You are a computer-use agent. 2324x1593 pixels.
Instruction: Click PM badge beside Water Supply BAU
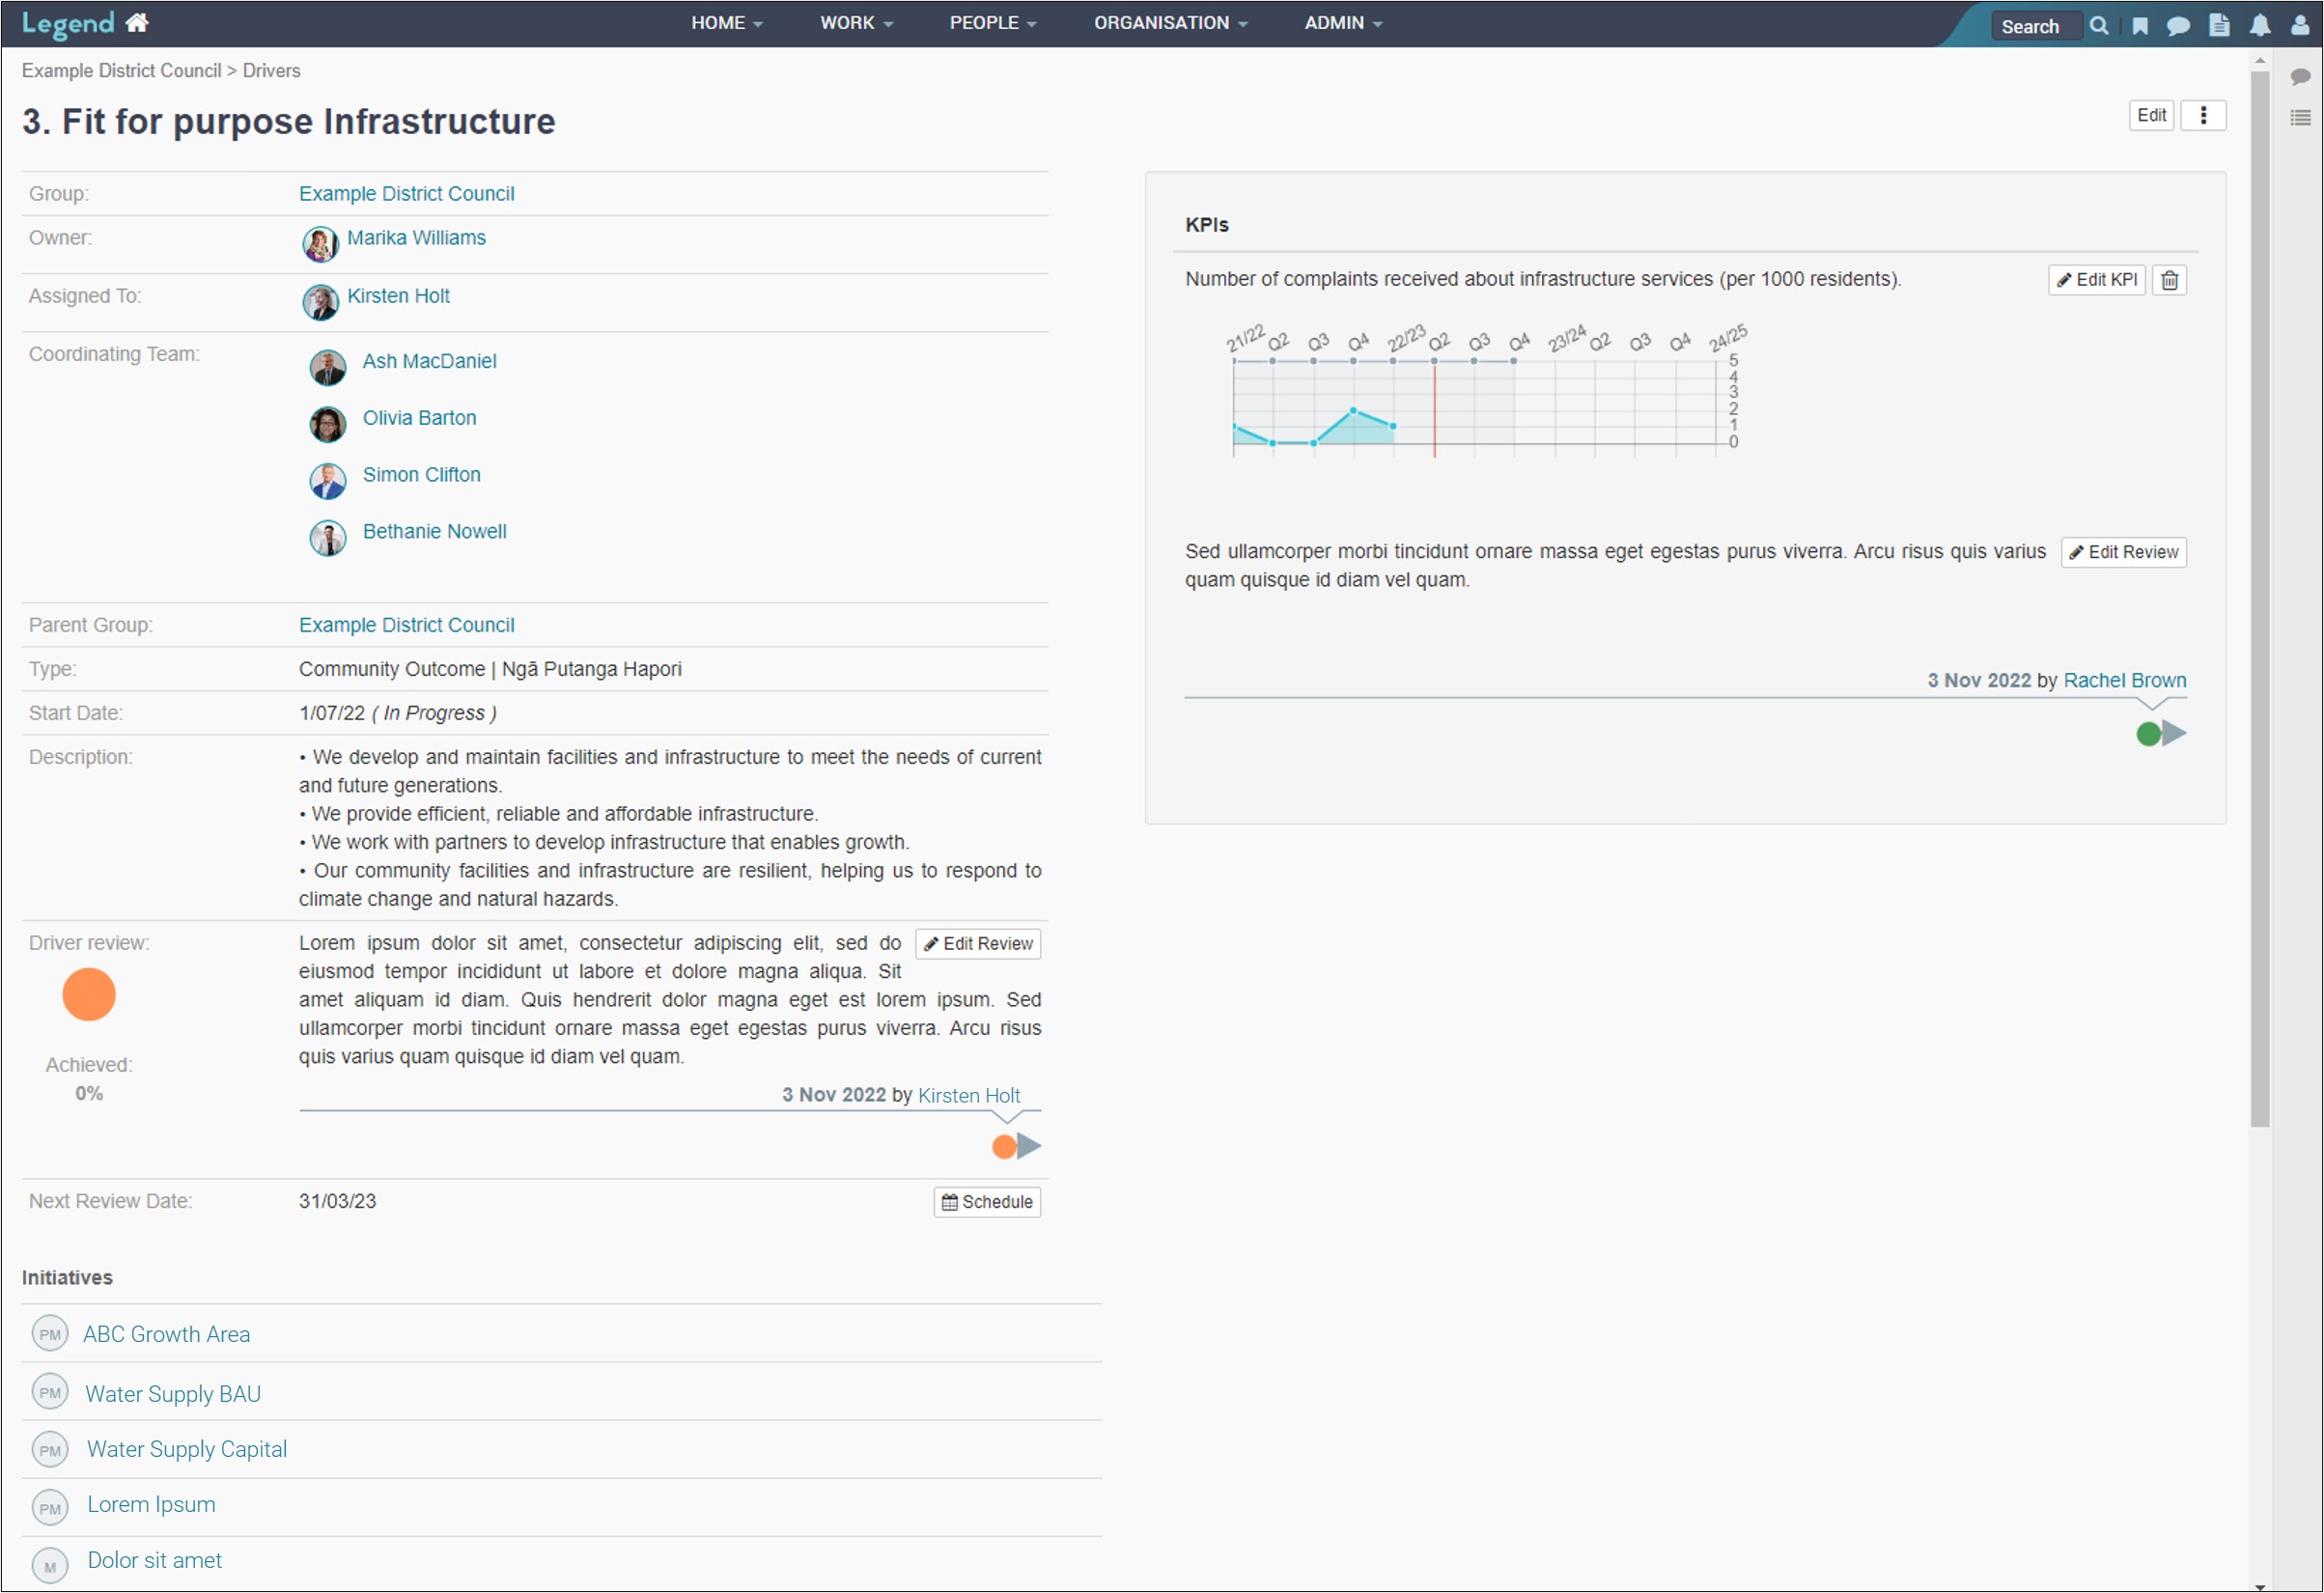click(x=50, y=1392)
